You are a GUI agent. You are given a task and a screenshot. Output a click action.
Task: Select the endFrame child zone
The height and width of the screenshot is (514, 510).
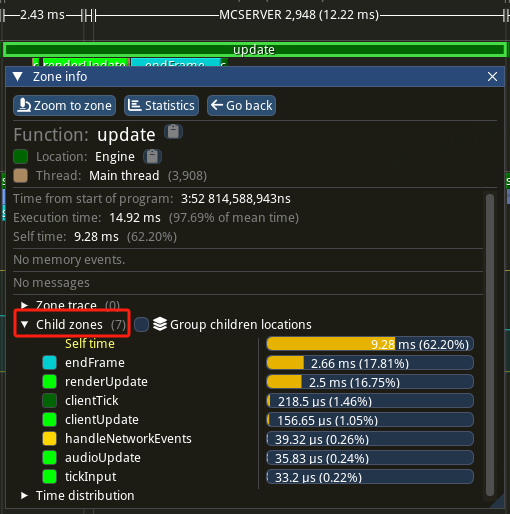(x=95, y=363)
